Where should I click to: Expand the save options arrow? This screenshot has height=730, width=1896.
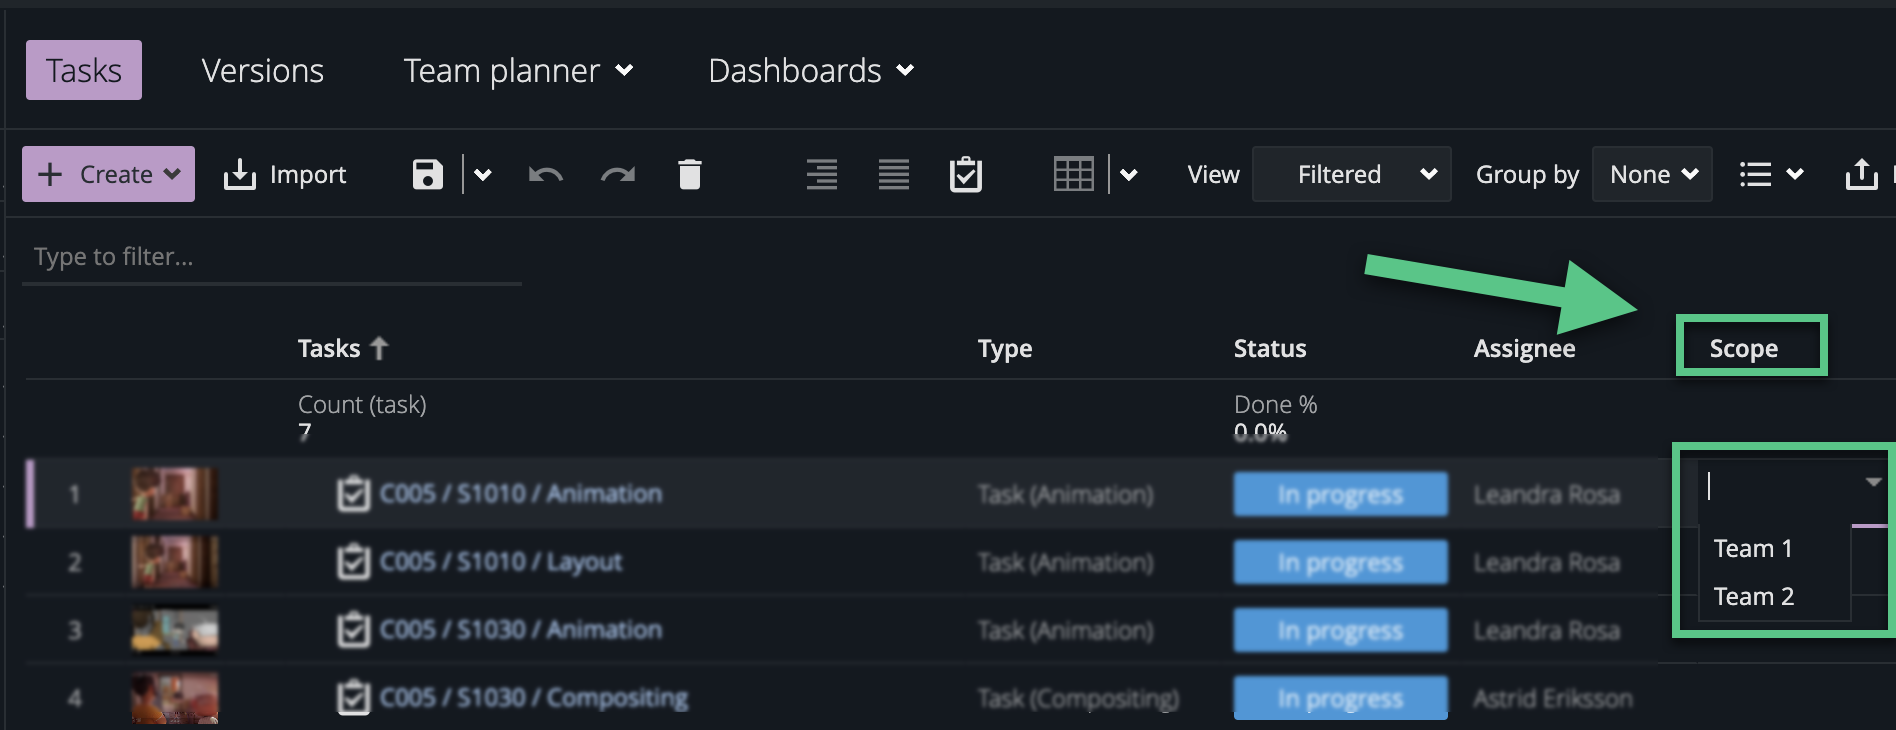[x=483, y=175]
